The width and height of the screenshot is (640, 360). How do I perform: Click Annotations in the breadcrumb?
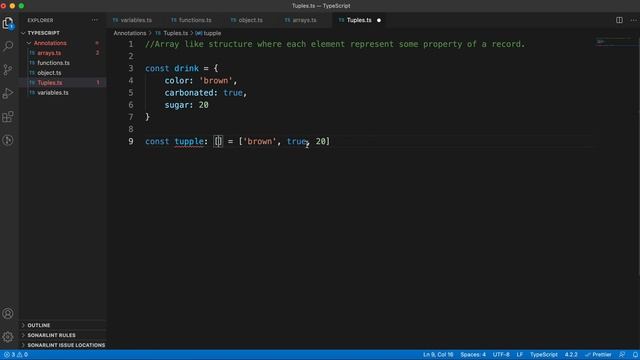[130, 33]
